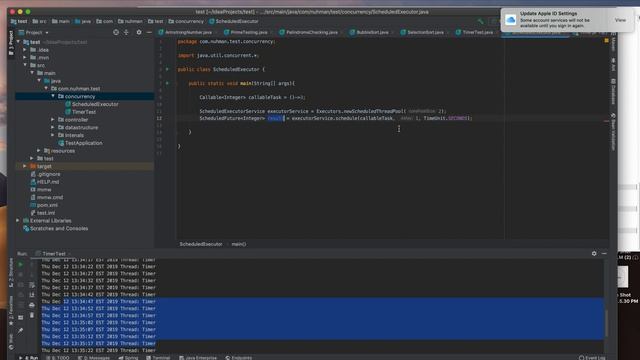Image resolution: width=640 pixels, height=360 pixels.
Task: Open Project panel settings gear
Action: [x=139, y=32]
